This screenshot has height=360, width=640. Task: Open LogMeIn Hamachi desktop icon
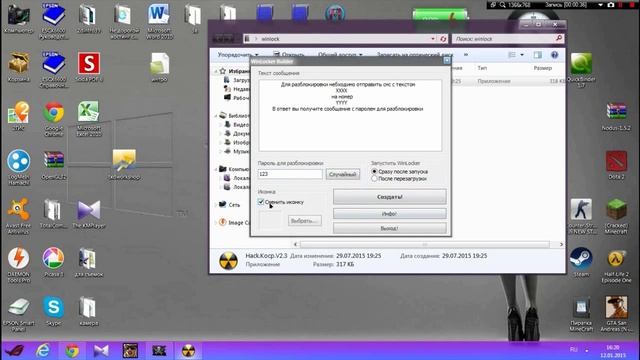tap(18, 167)
